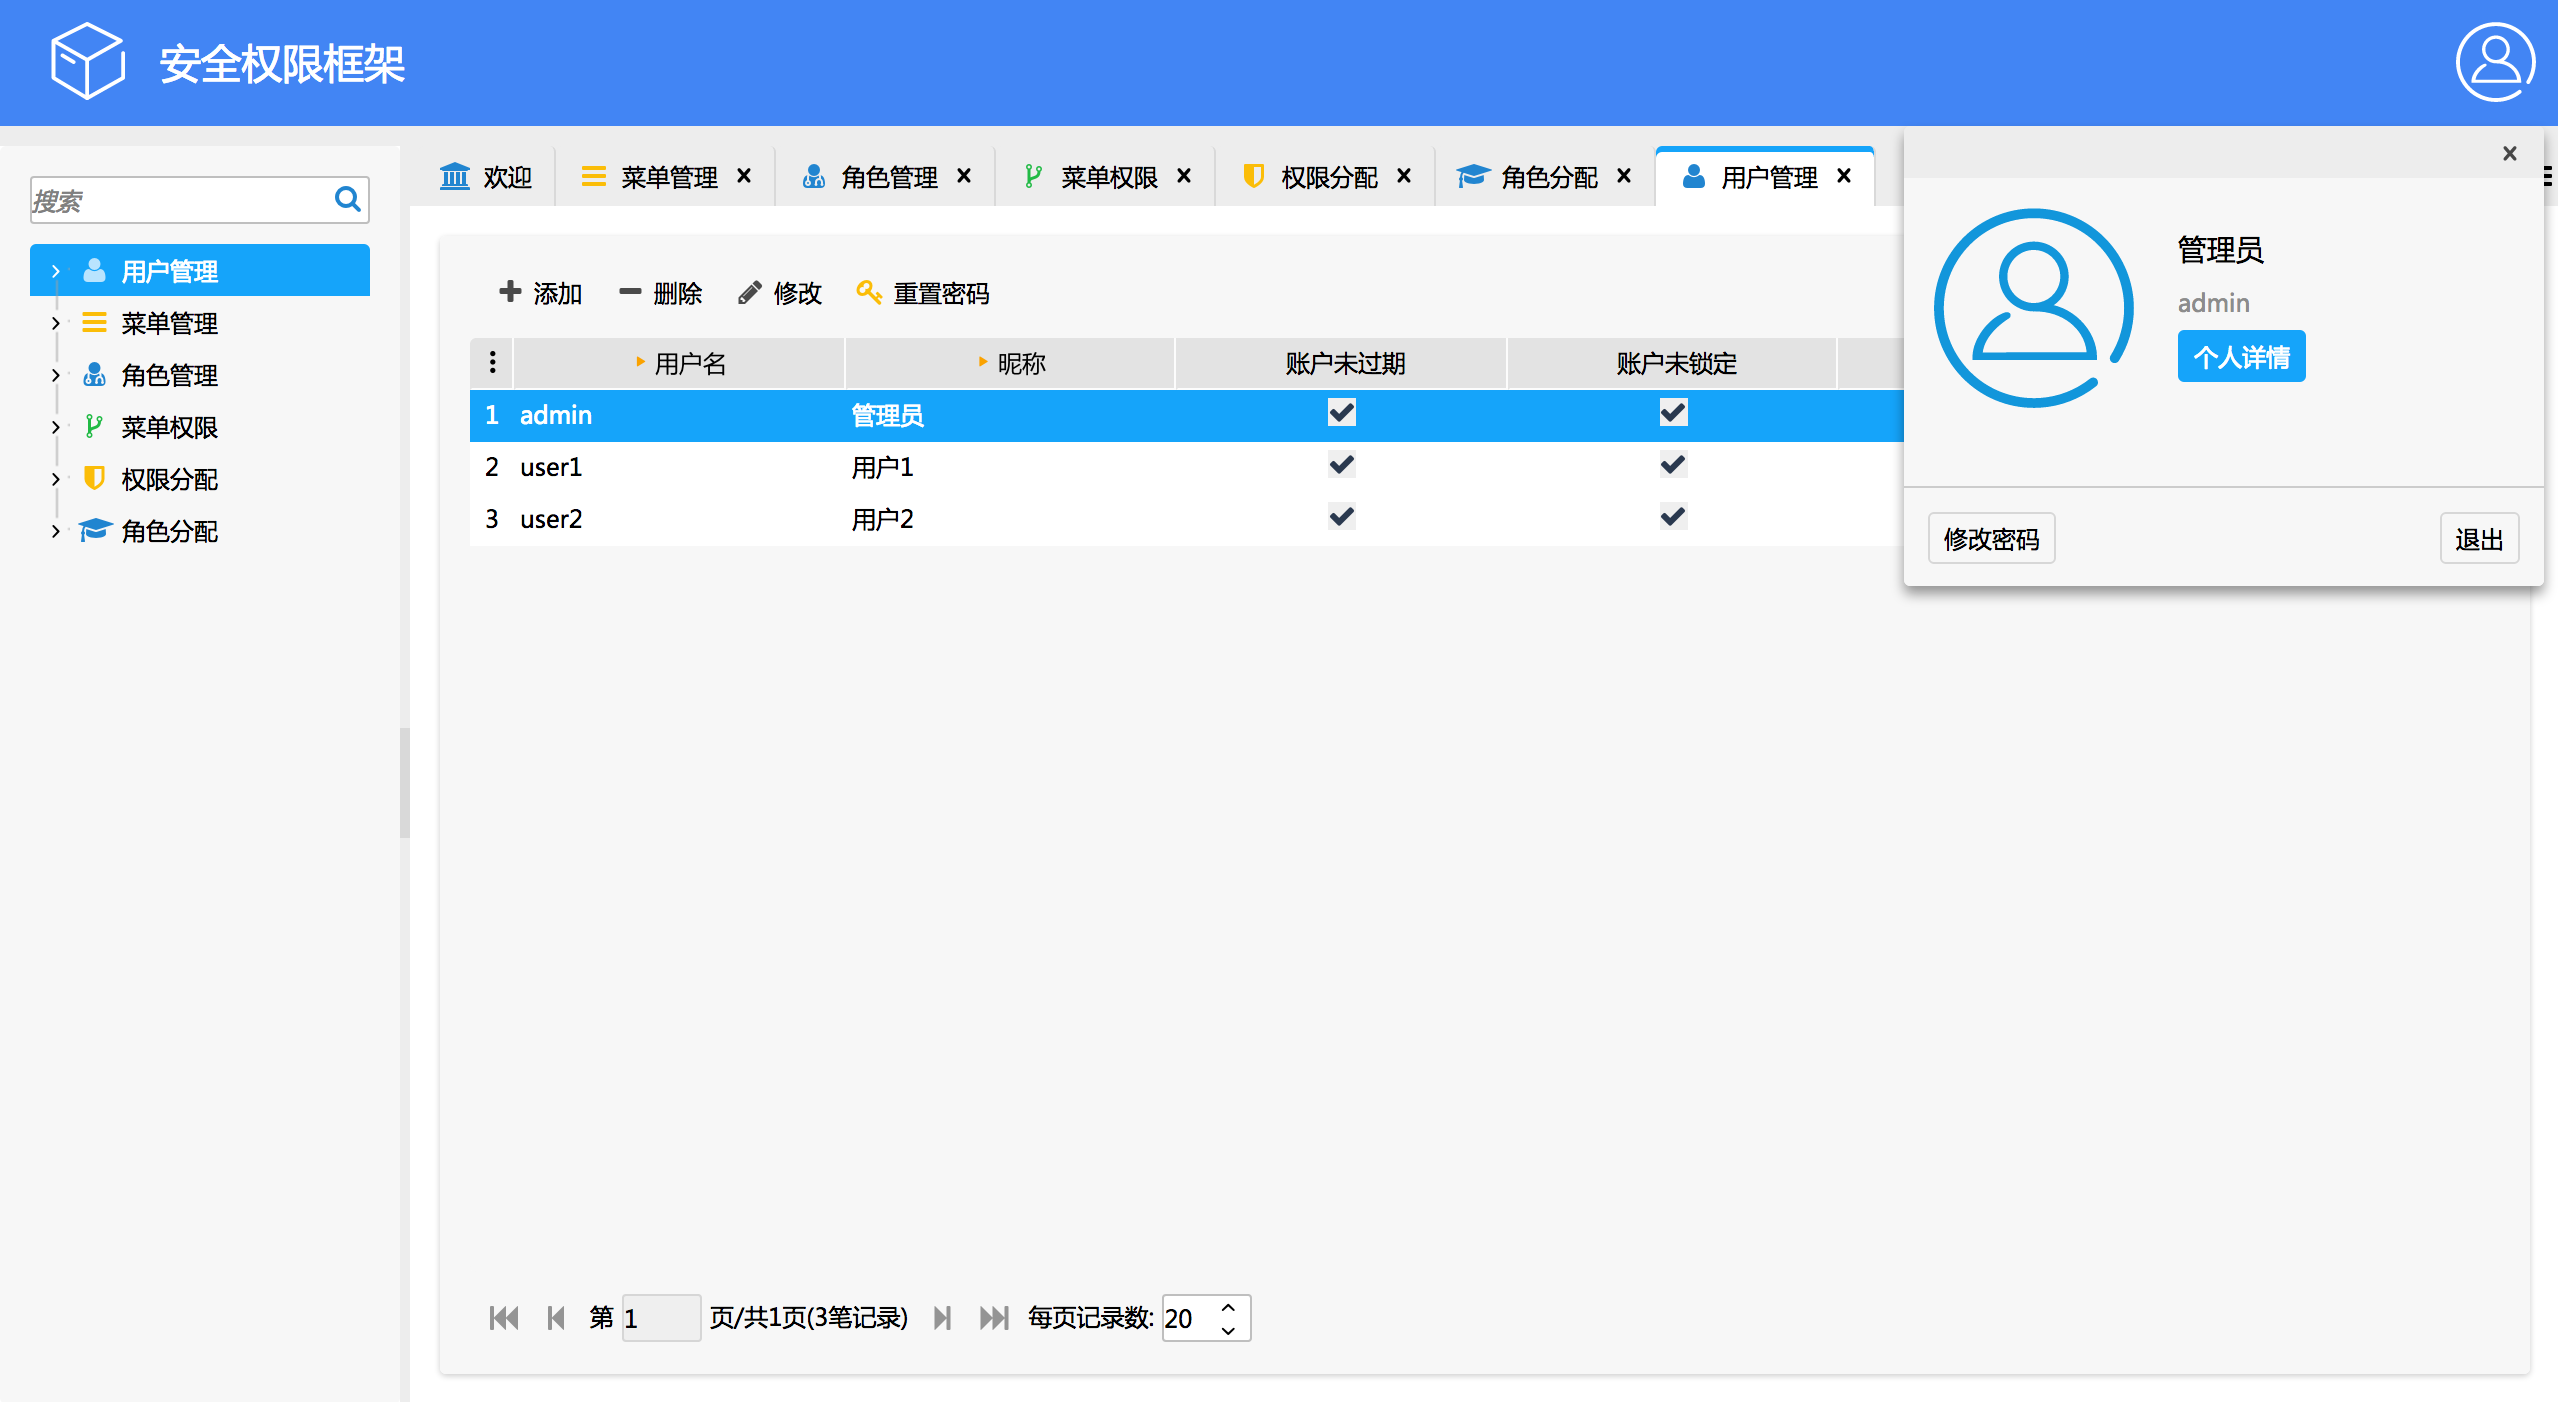This screenshot has height=1402, width=2558.
Task: Toggle account-not-expired checkbox for user2
Action: tap(1341, 517)
